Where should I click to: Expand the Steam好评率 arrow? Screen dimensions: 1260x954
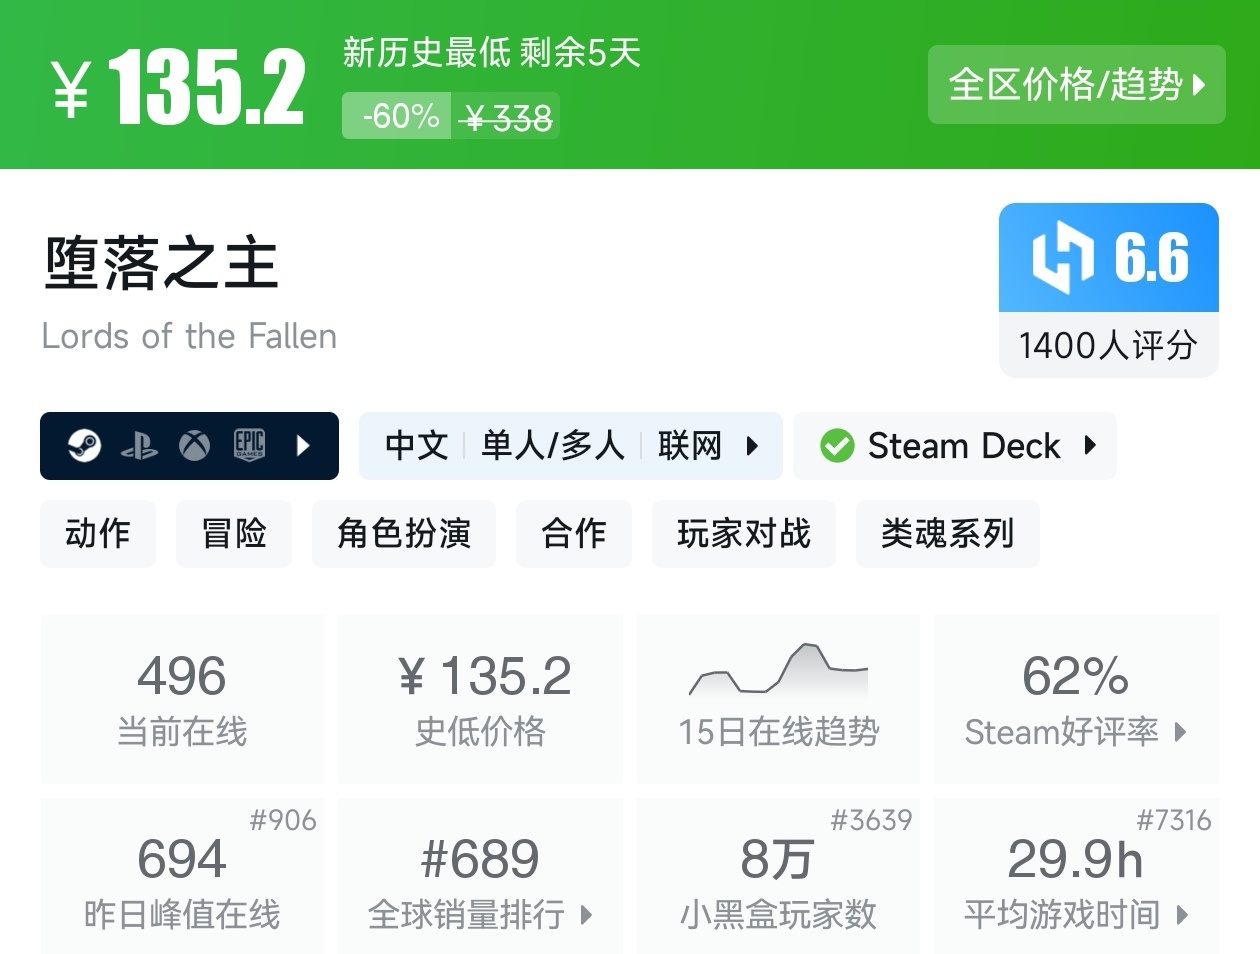1180,732
